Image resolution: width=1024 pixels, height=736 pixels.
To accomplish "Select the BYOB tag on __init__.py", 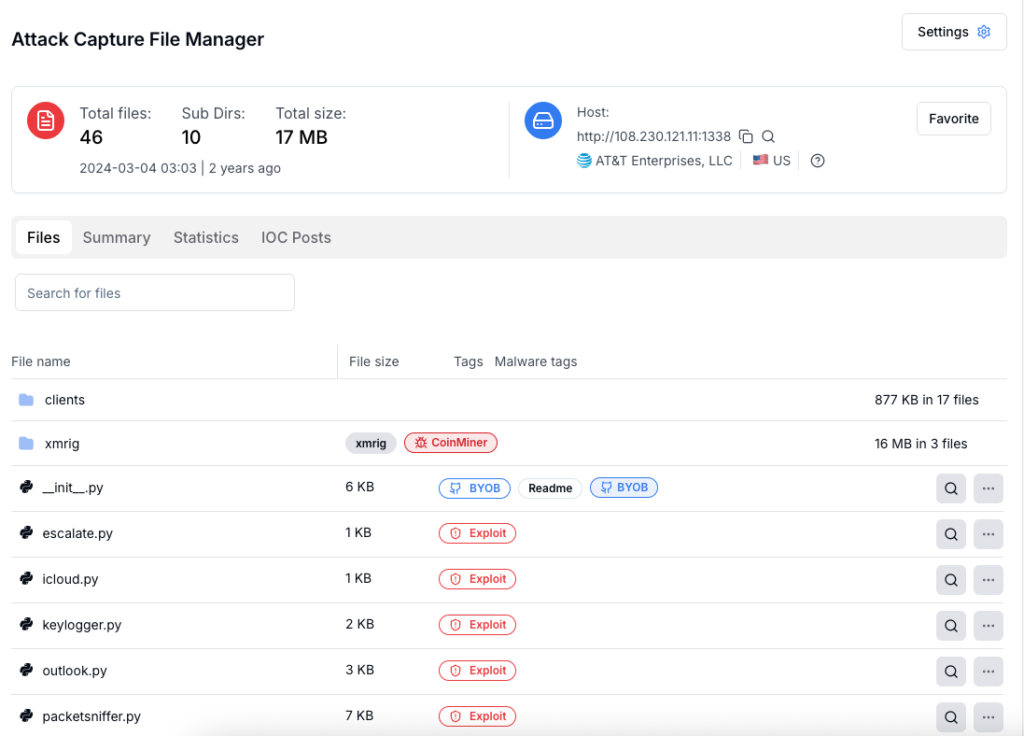I will 474,488.
